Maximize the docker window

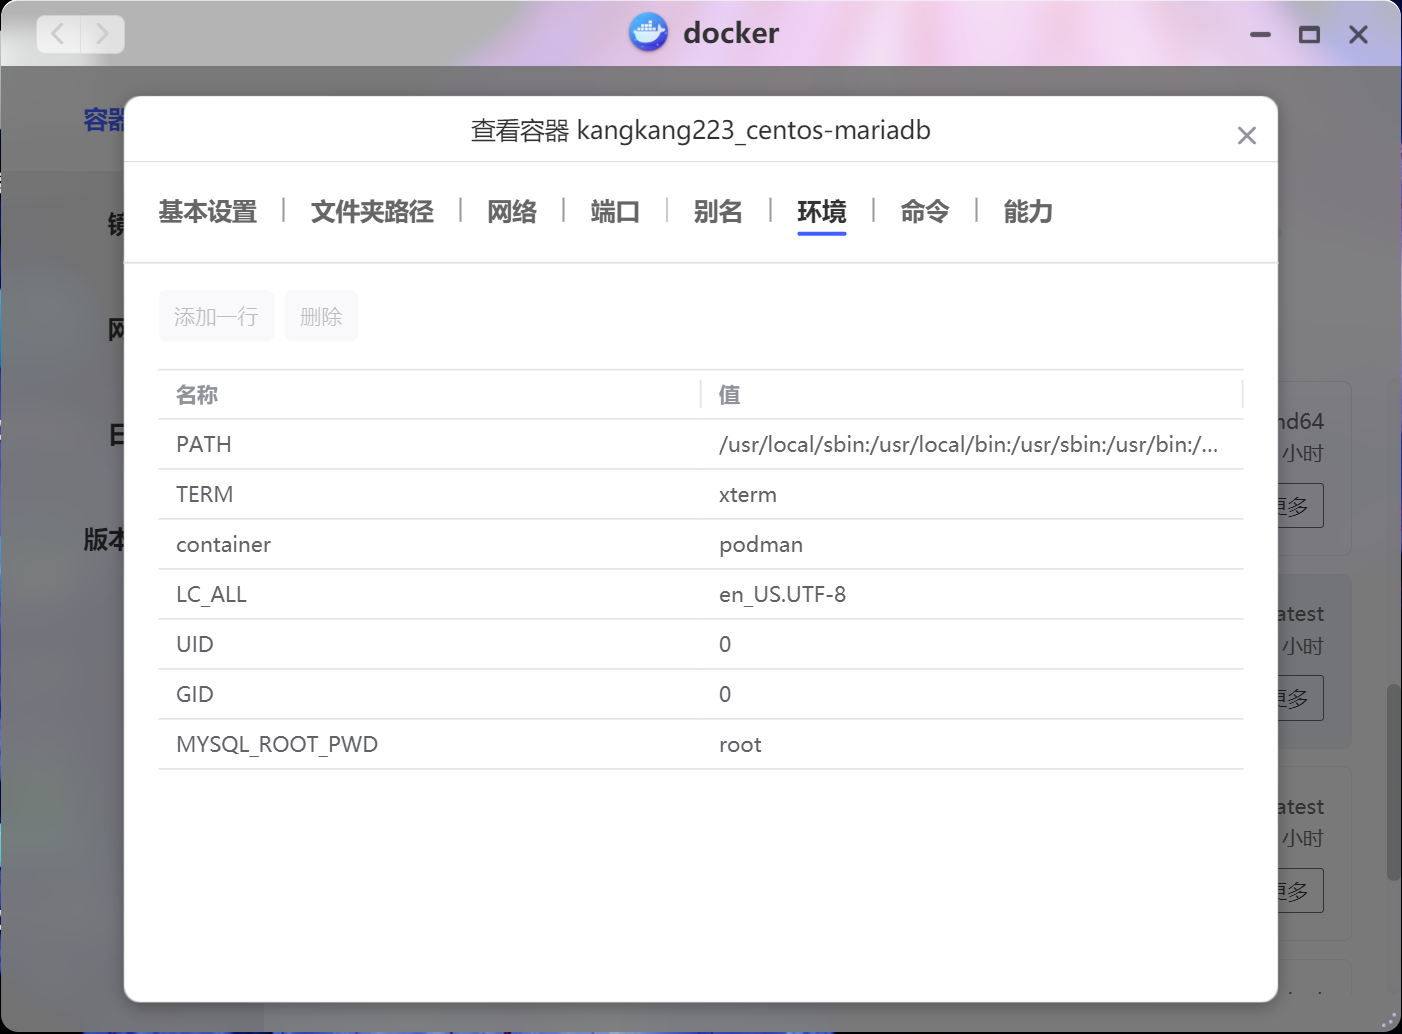[1309, 35]
